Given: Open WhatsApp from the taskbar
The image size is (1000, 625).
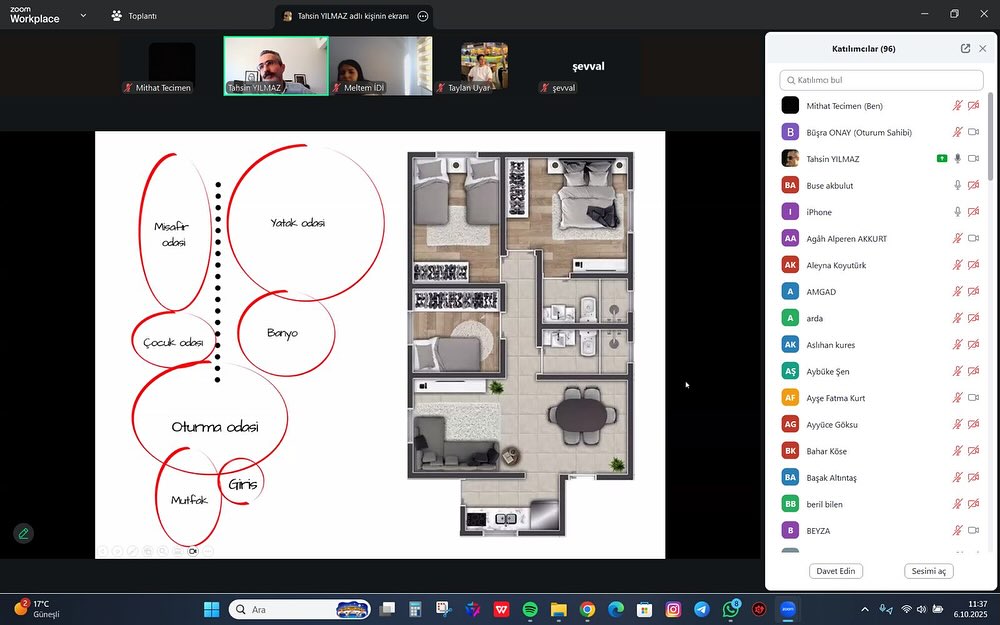Looking at the screenshot, I should coord(731,609).
